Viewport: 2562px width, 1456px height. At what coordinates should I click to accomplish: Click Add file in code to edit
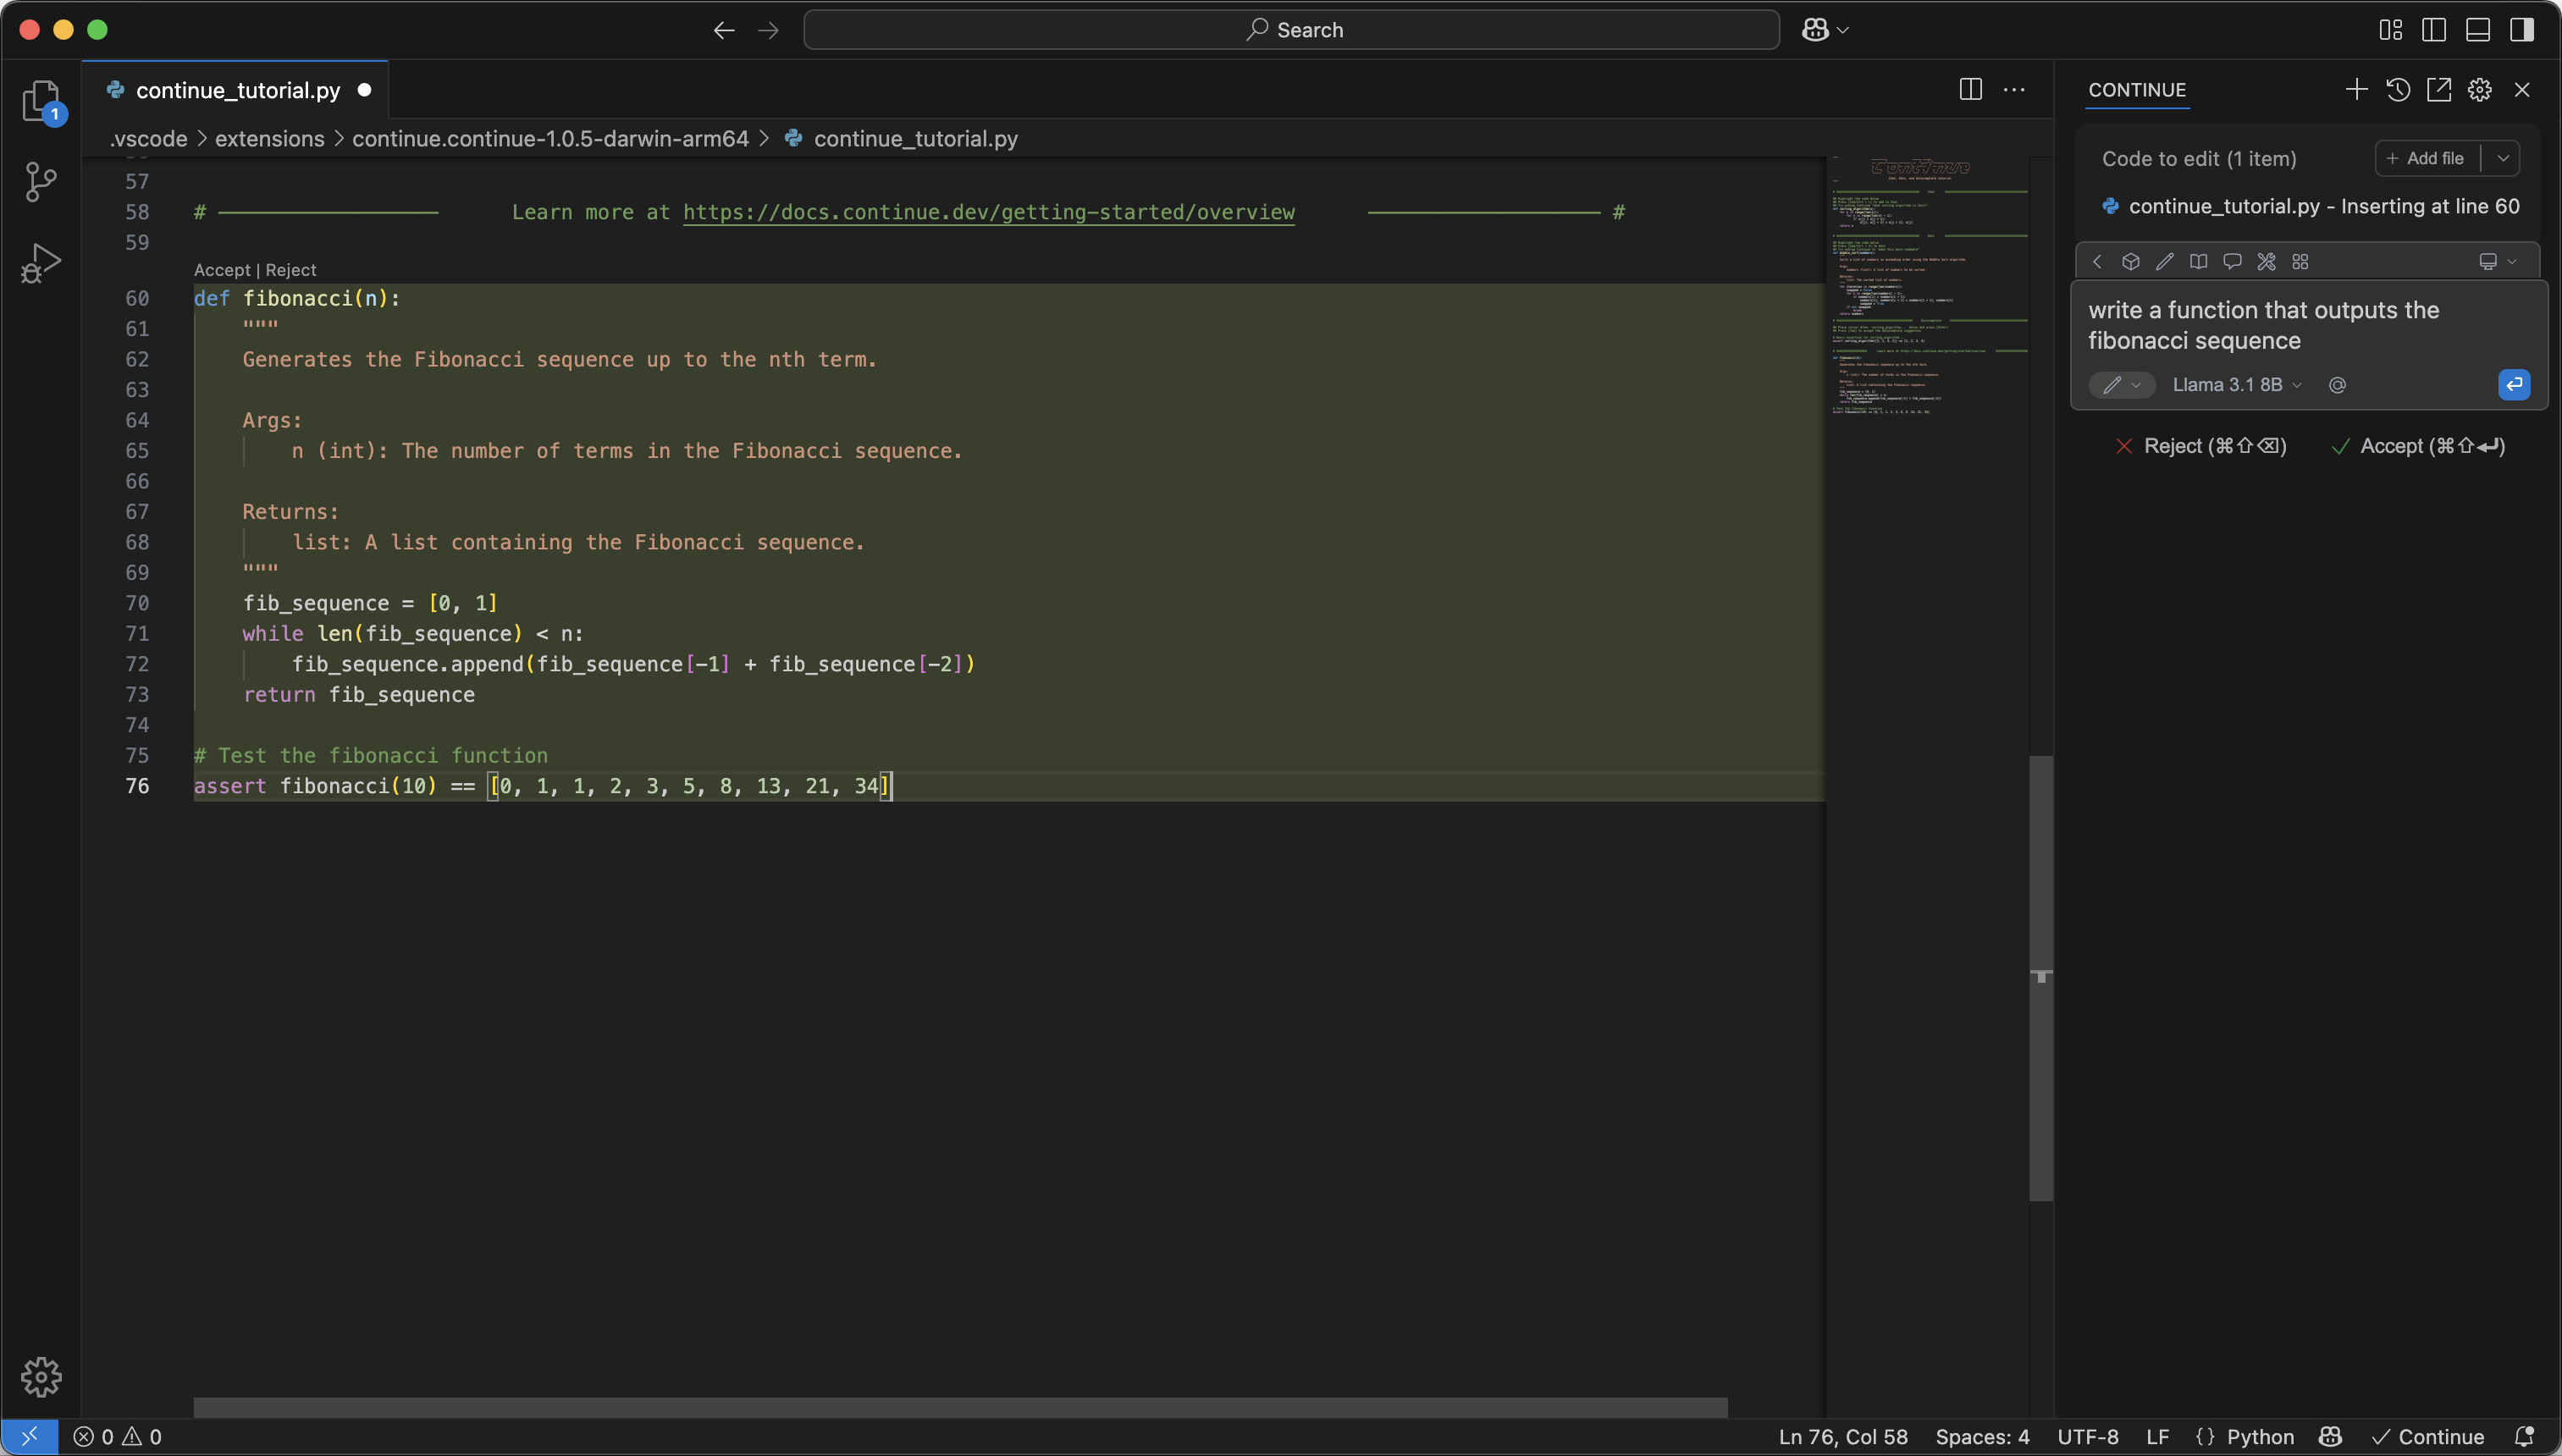2427,158
